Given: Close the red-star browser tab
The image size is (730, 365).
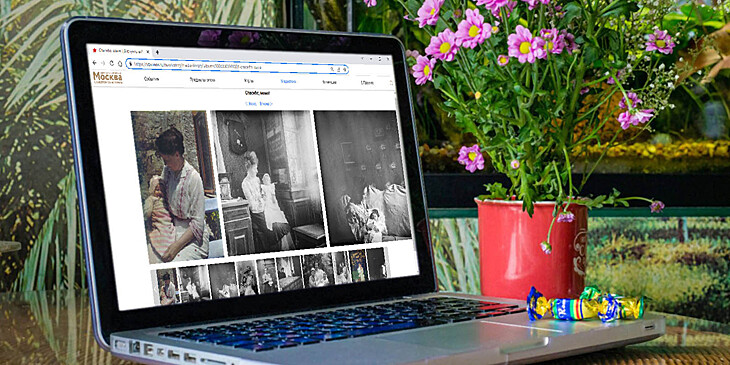Looking at the screenshot, I should coord(148,51).
